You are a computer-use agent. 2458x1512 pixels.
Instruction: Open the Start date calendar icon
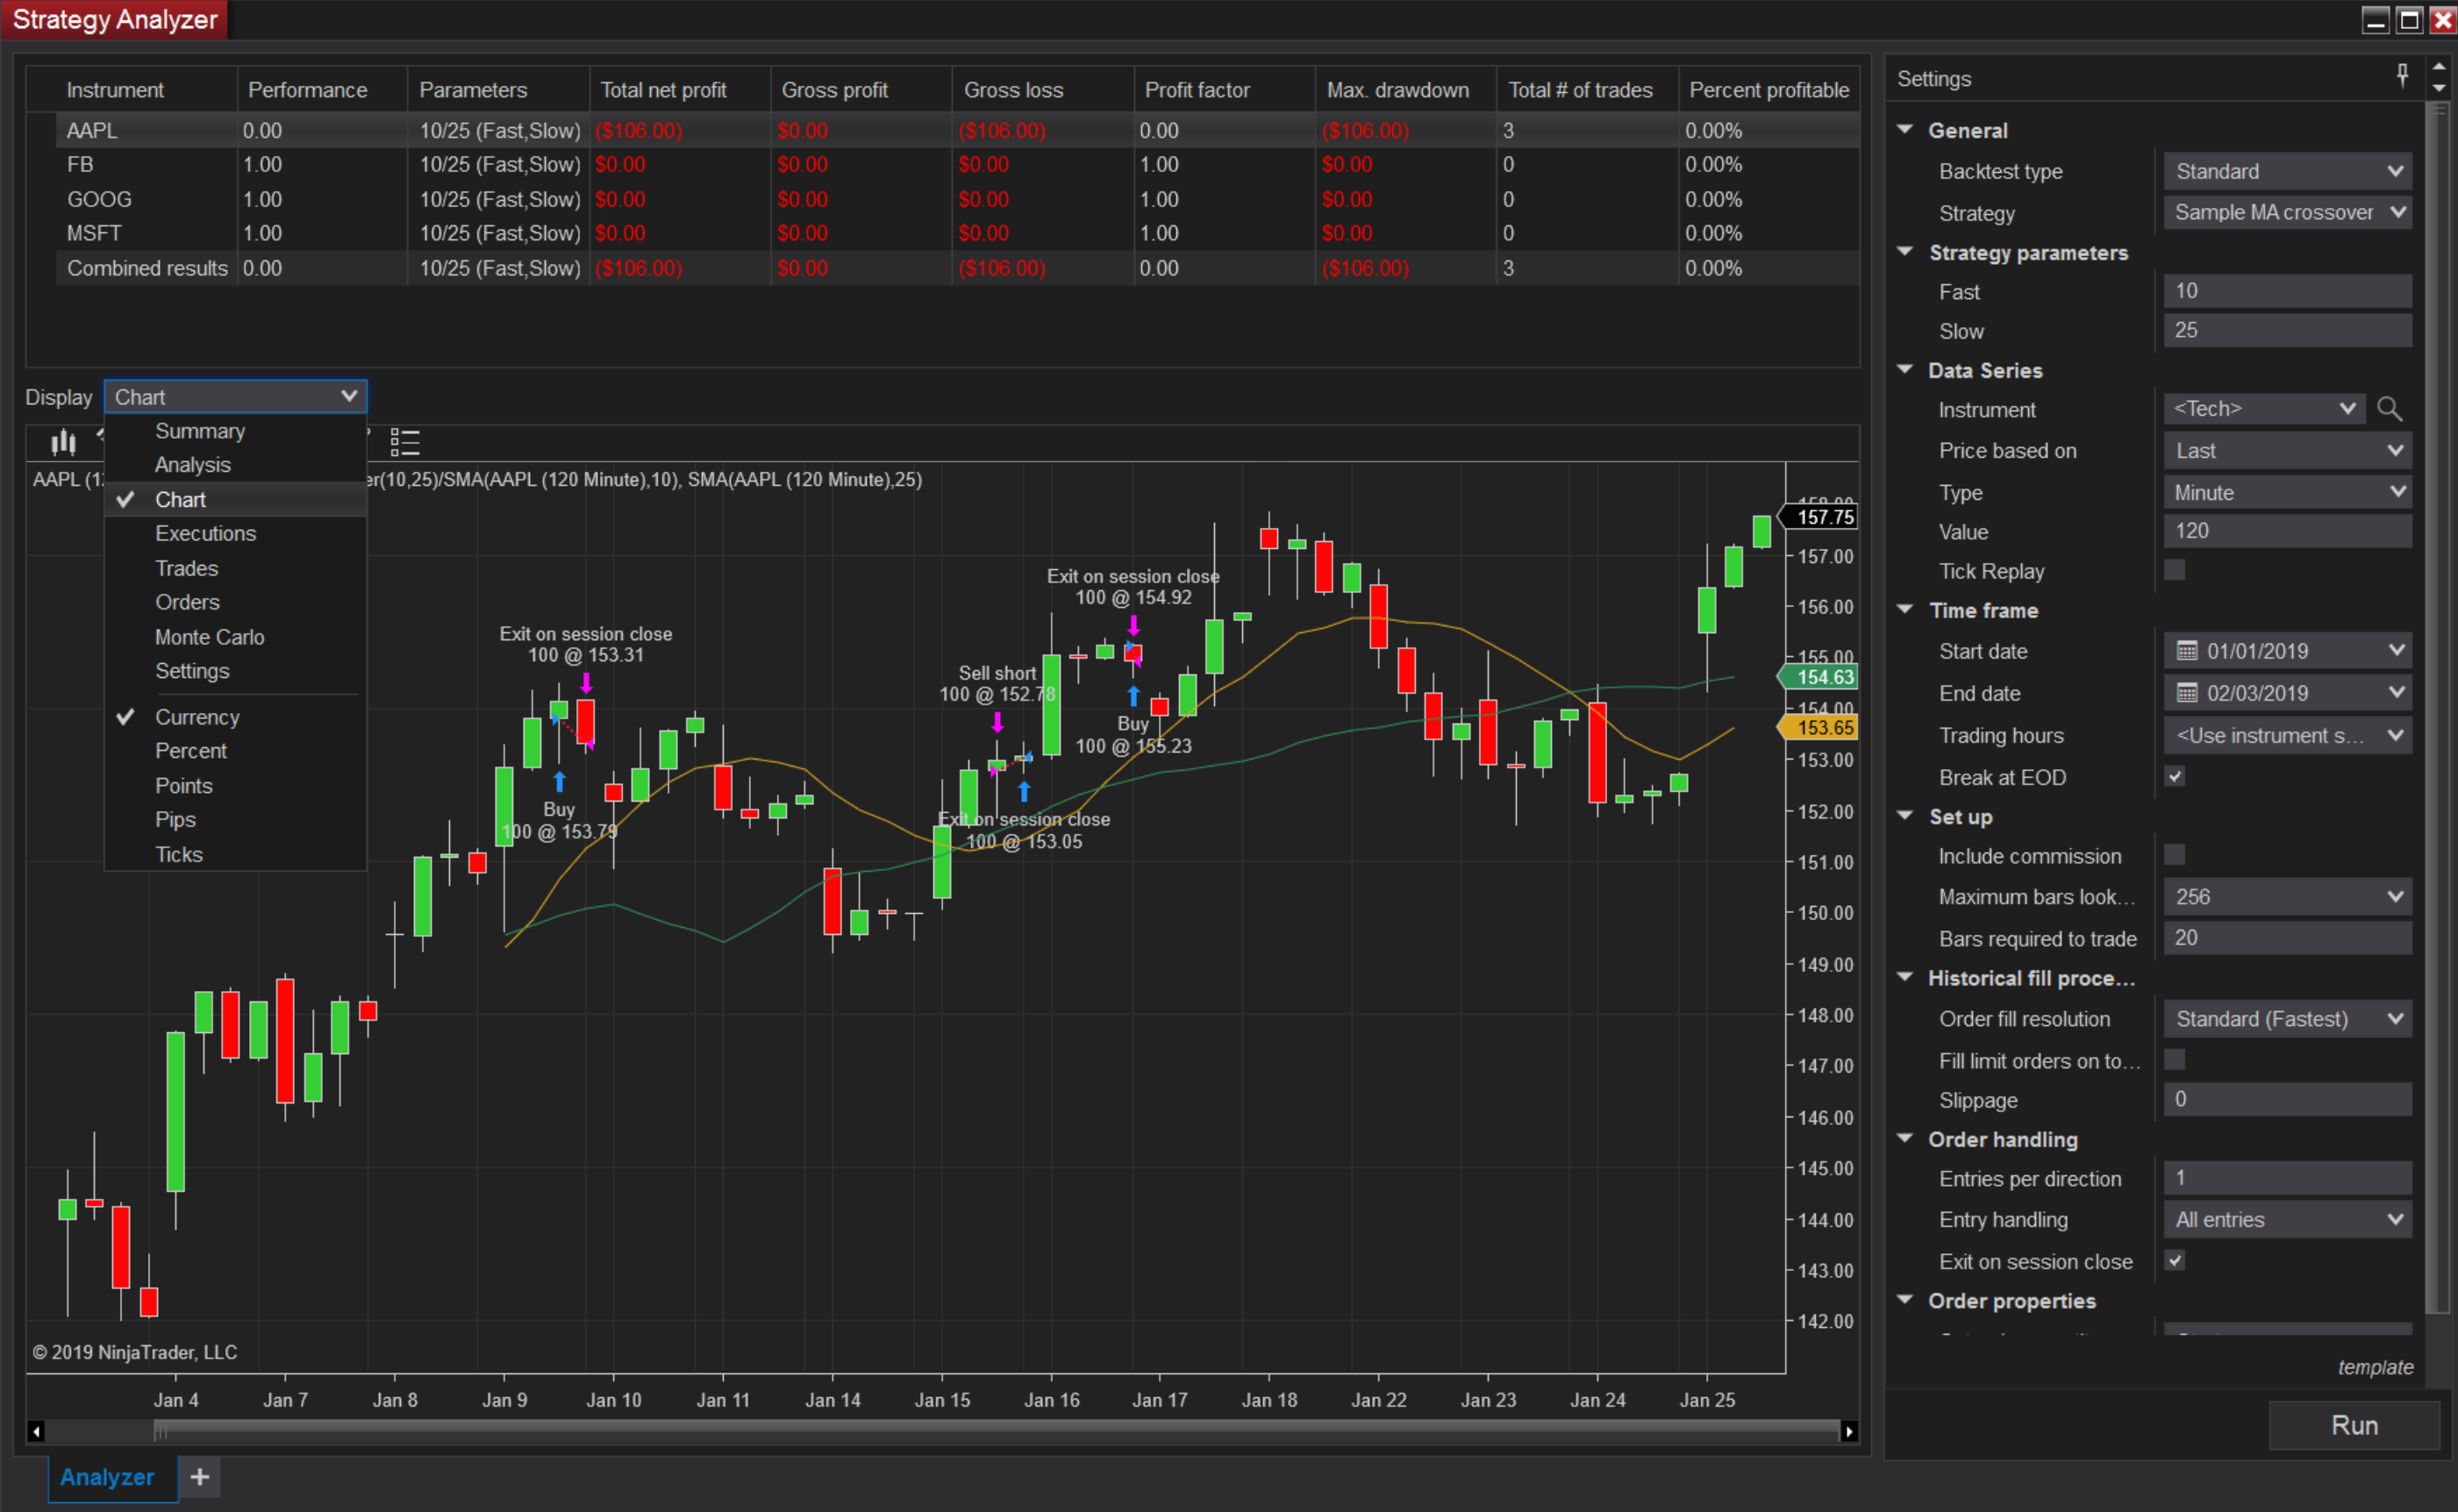coord(2187,651)
